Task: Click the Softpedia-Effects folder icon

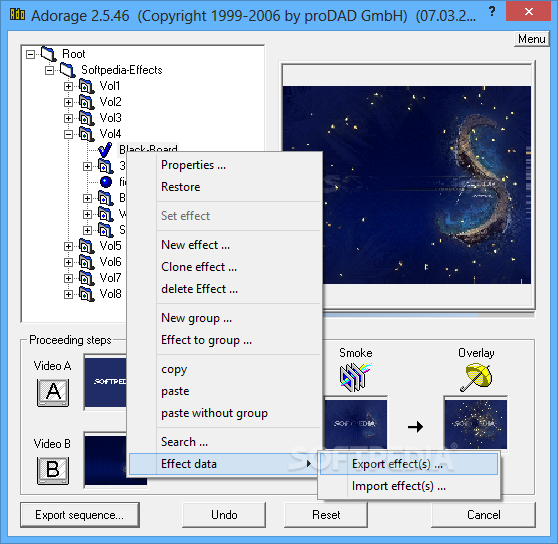Action: [67, 70]
